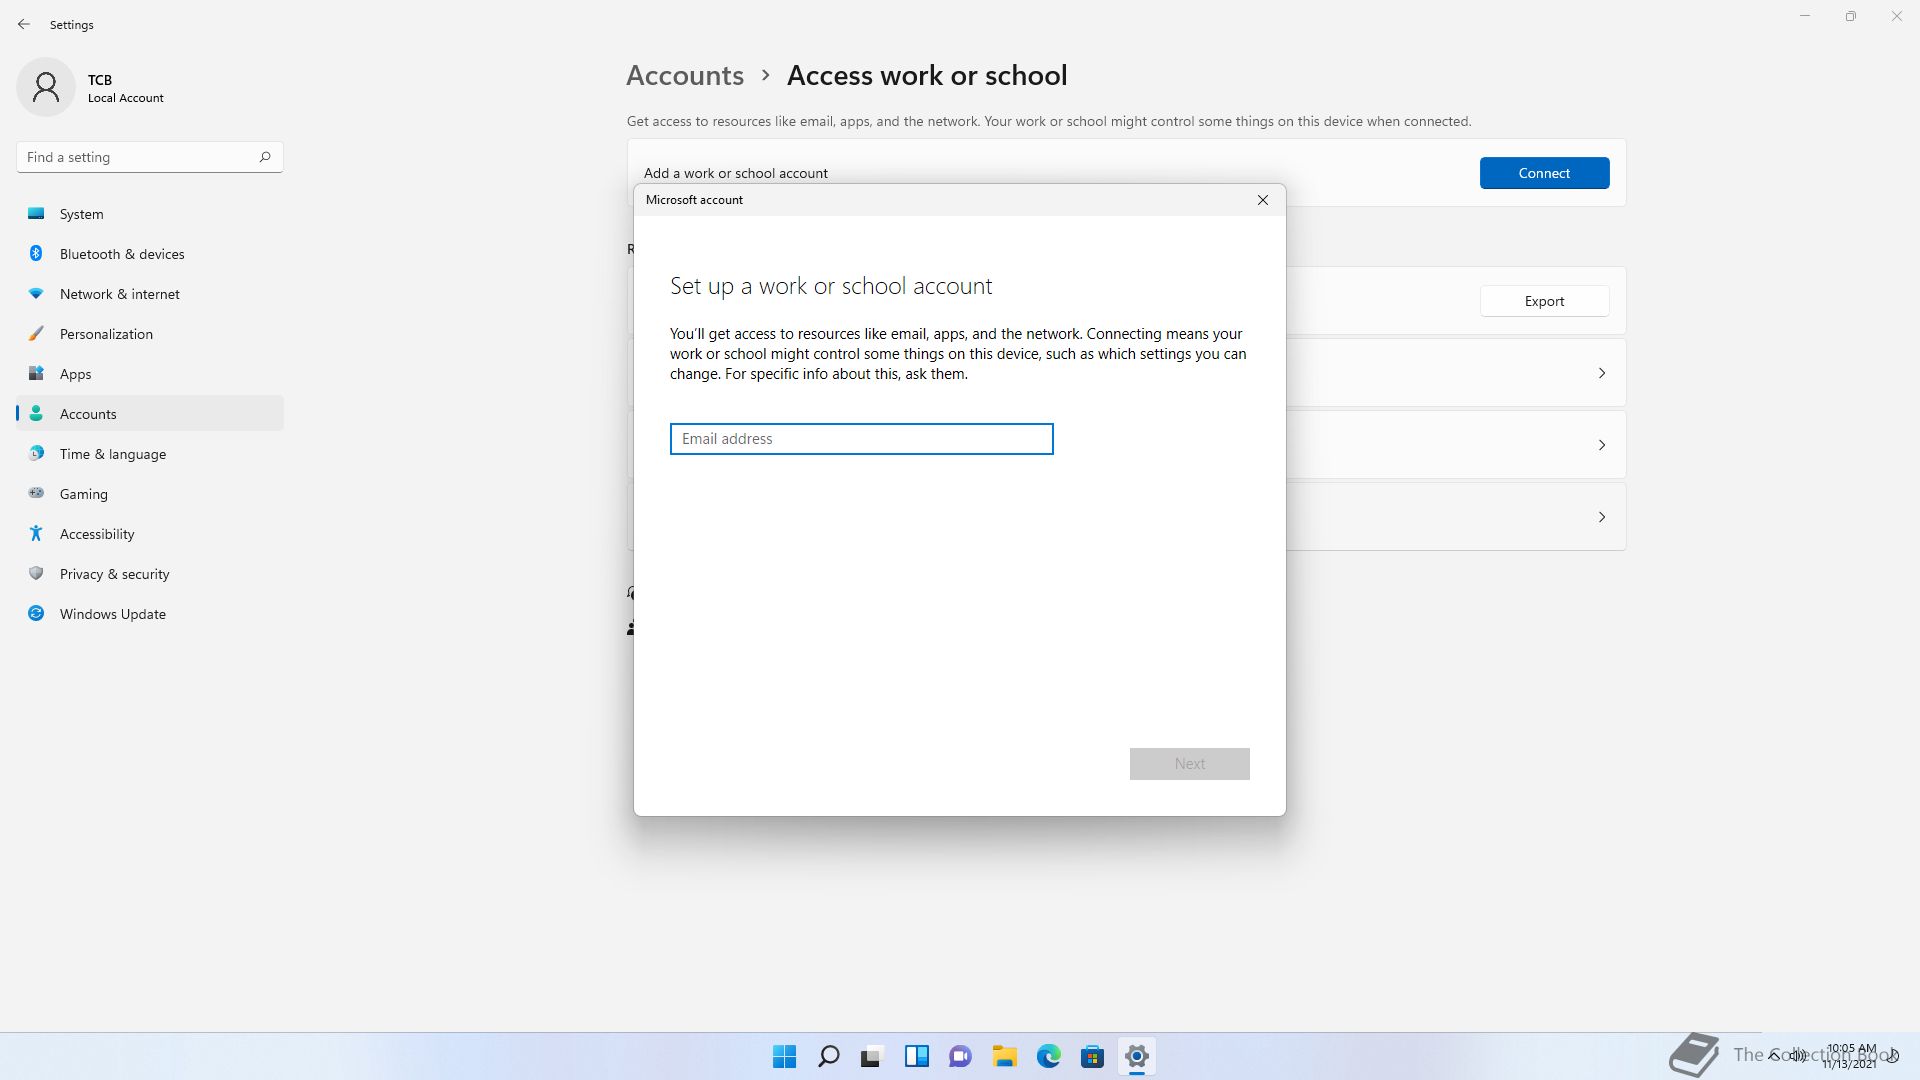
Task: Expand the second chevron row below Export
Action: [1602, 445]
